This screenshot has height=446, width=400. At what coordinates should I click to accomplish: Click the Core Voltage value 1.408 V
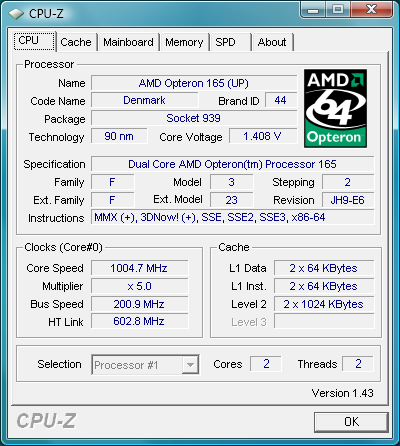(263, 136)
